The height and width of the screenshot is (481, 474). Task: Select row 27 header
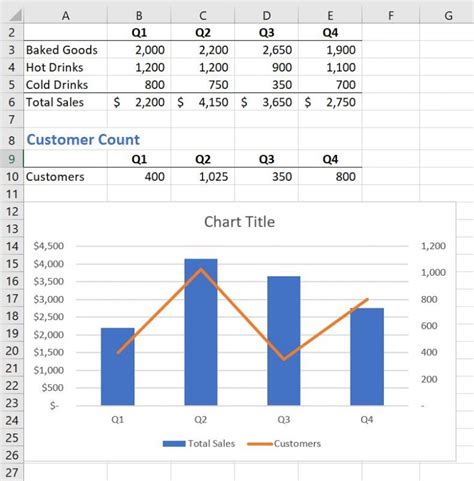coord(12,472)
